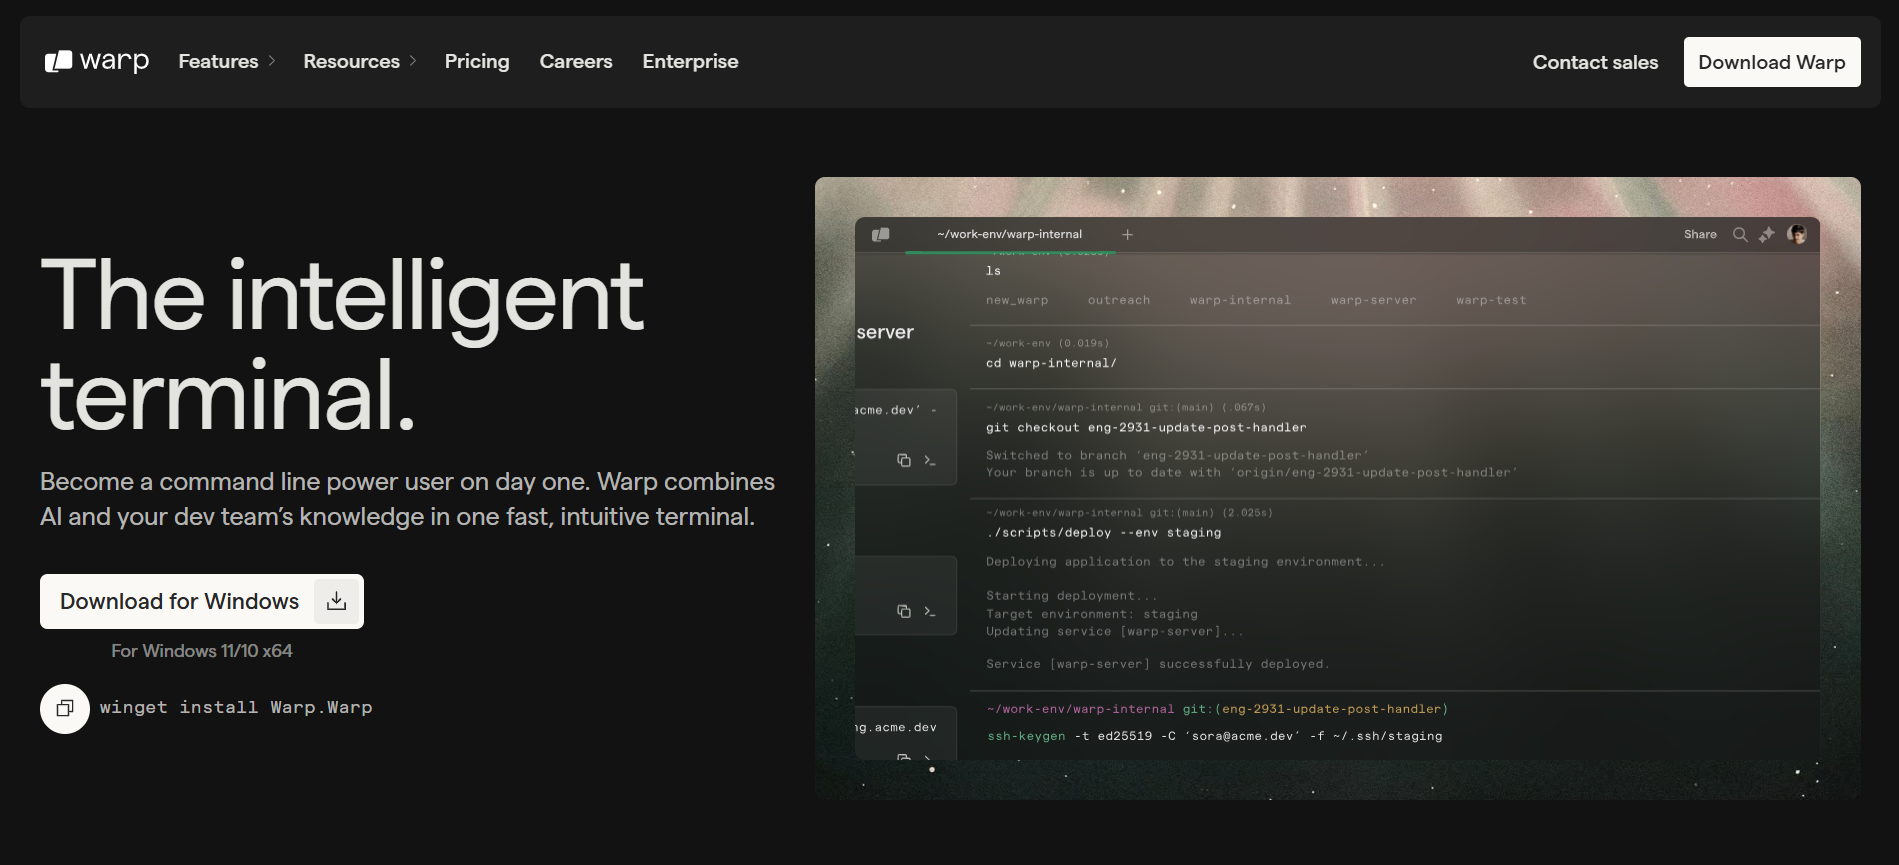
Task: Click the git checkout eng-2931 command line
Action: point(1146,427)
